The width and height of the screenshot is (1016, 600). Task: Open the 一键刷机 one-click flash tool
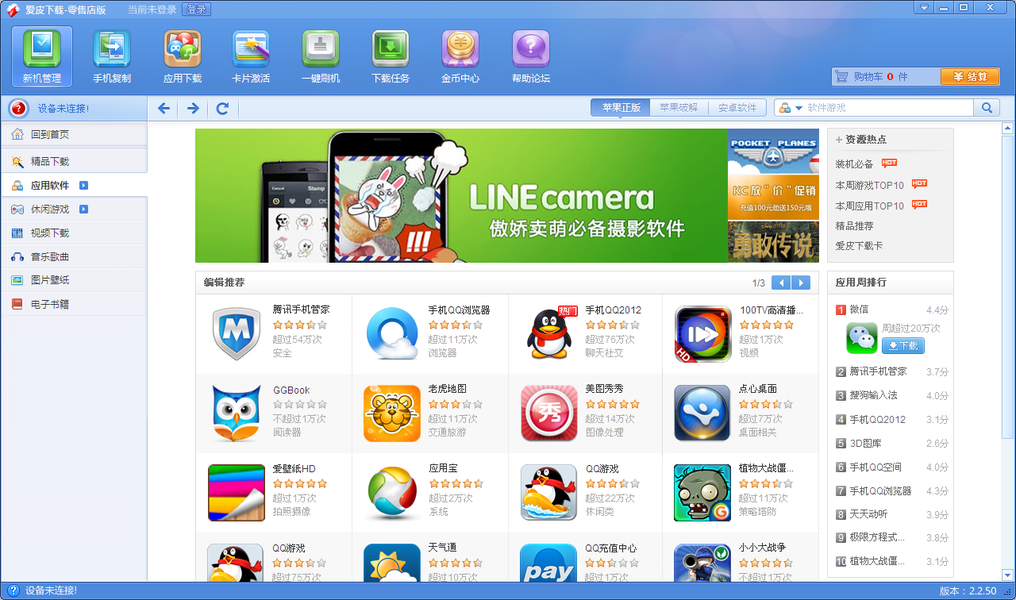click(321, 56)
